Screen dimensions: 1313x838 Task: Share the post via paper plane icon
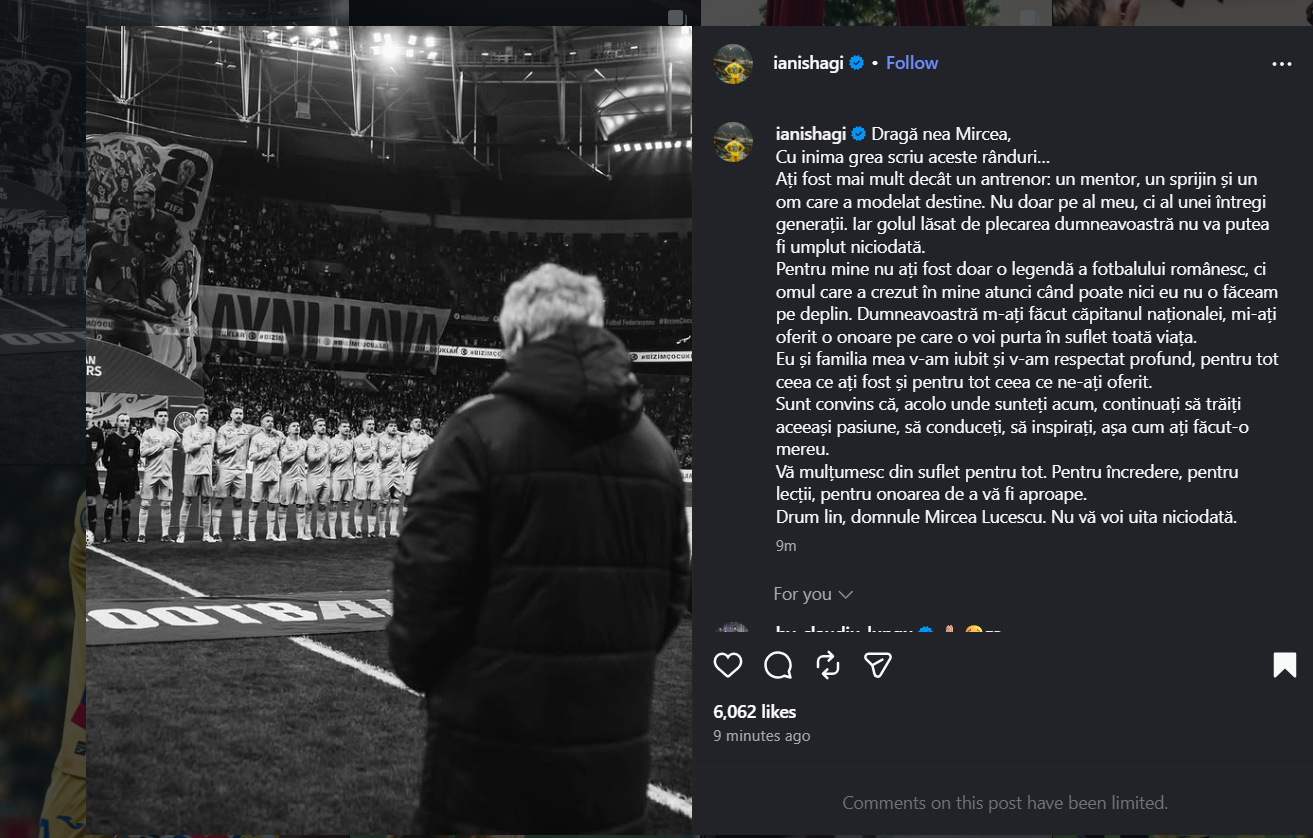[877, 666]
